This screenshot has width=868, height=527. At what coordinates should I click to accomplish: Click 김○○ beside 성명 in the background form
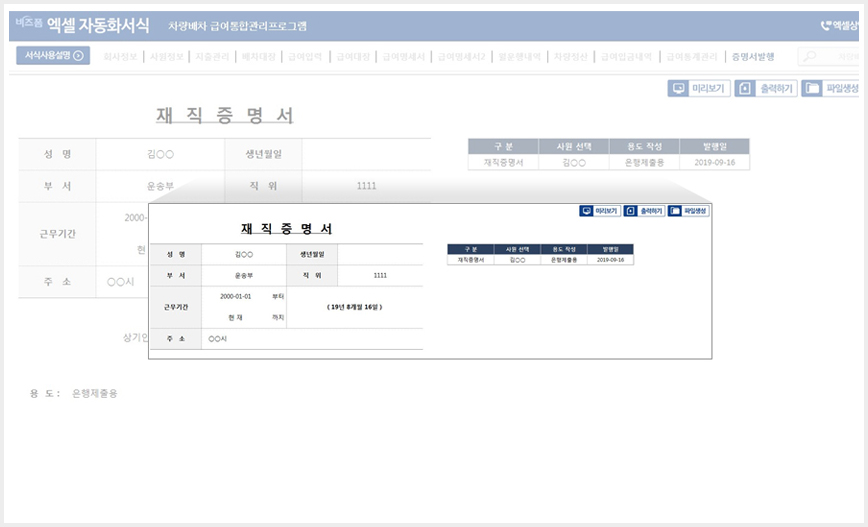click(x=161, y=154)
